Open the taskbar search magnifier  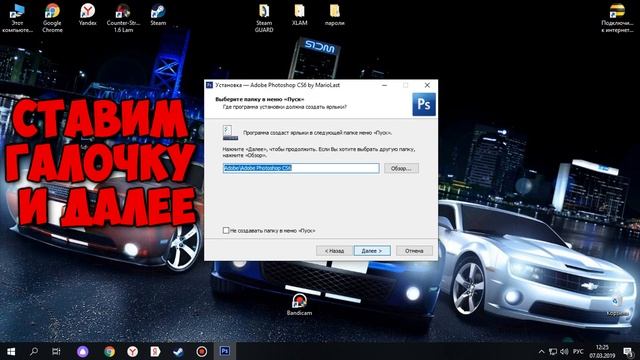coord(34,351)
